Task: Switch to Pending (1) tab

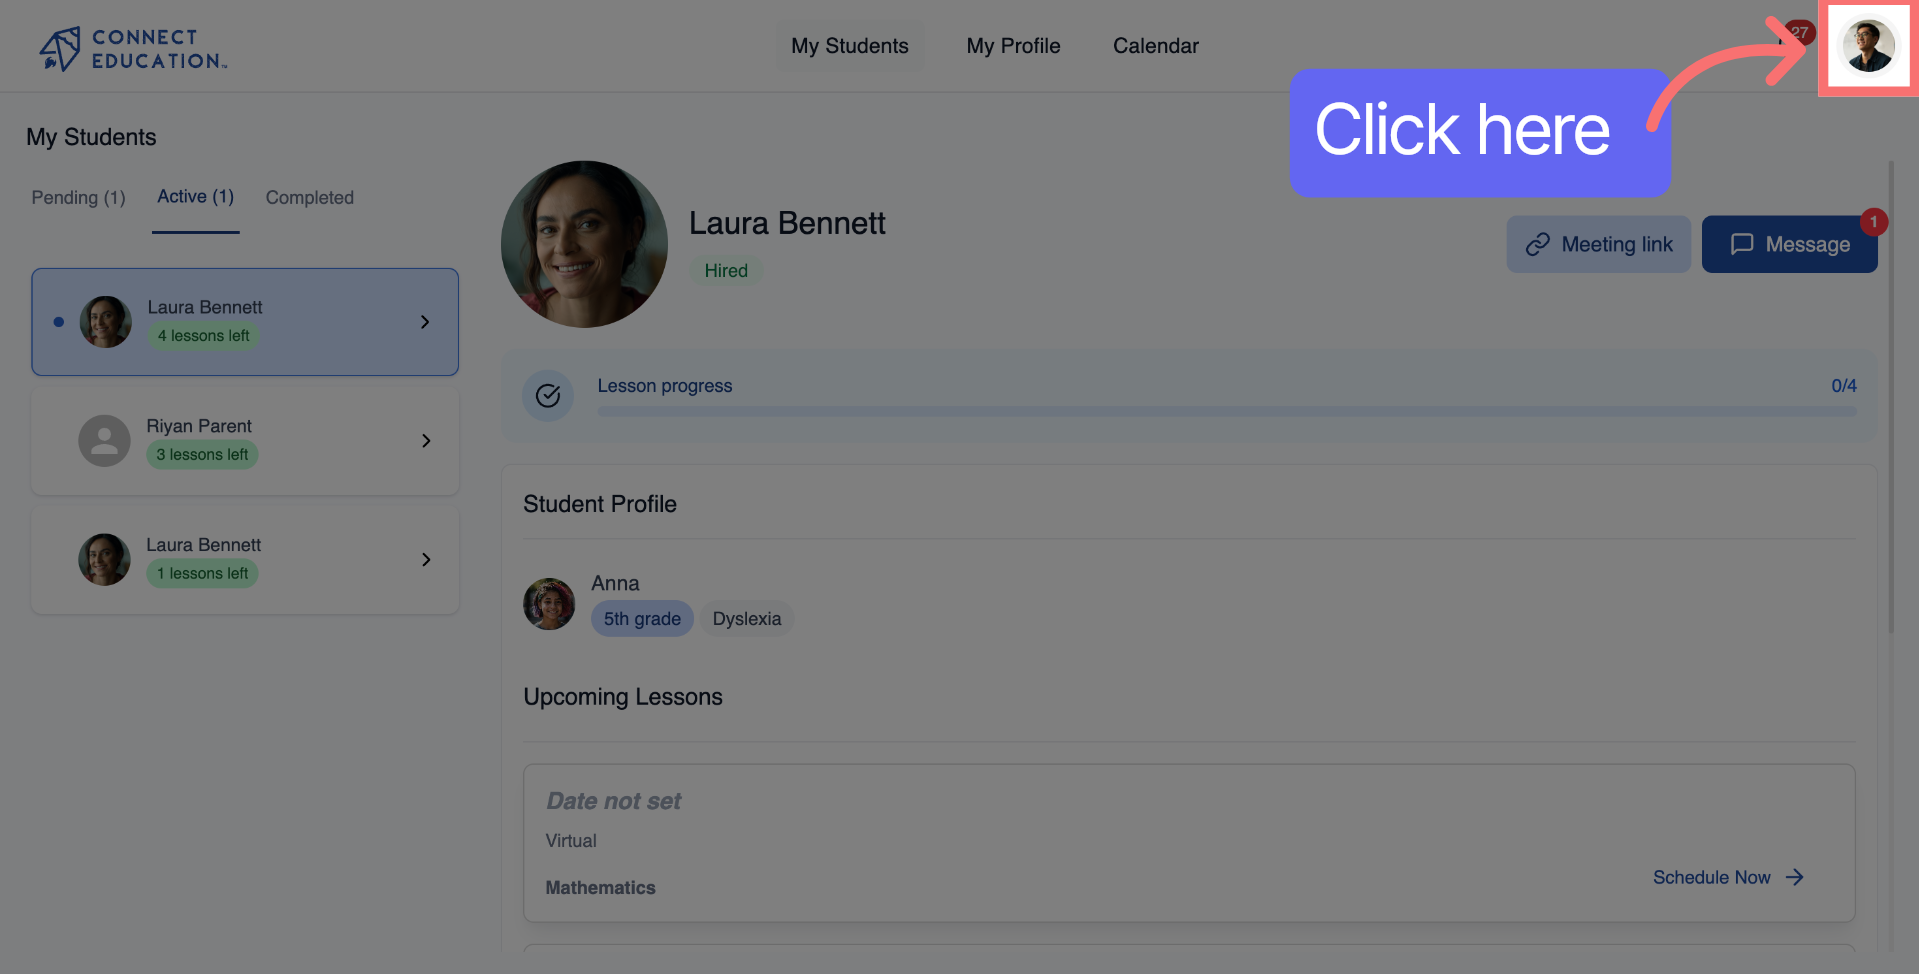Action: (x=78, y=198)
